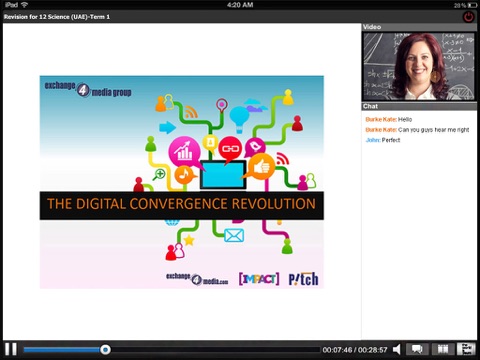Click the IMPACT logo on the slide
The height and width of the screenshot is (360, 480).
tap(259, 279)
